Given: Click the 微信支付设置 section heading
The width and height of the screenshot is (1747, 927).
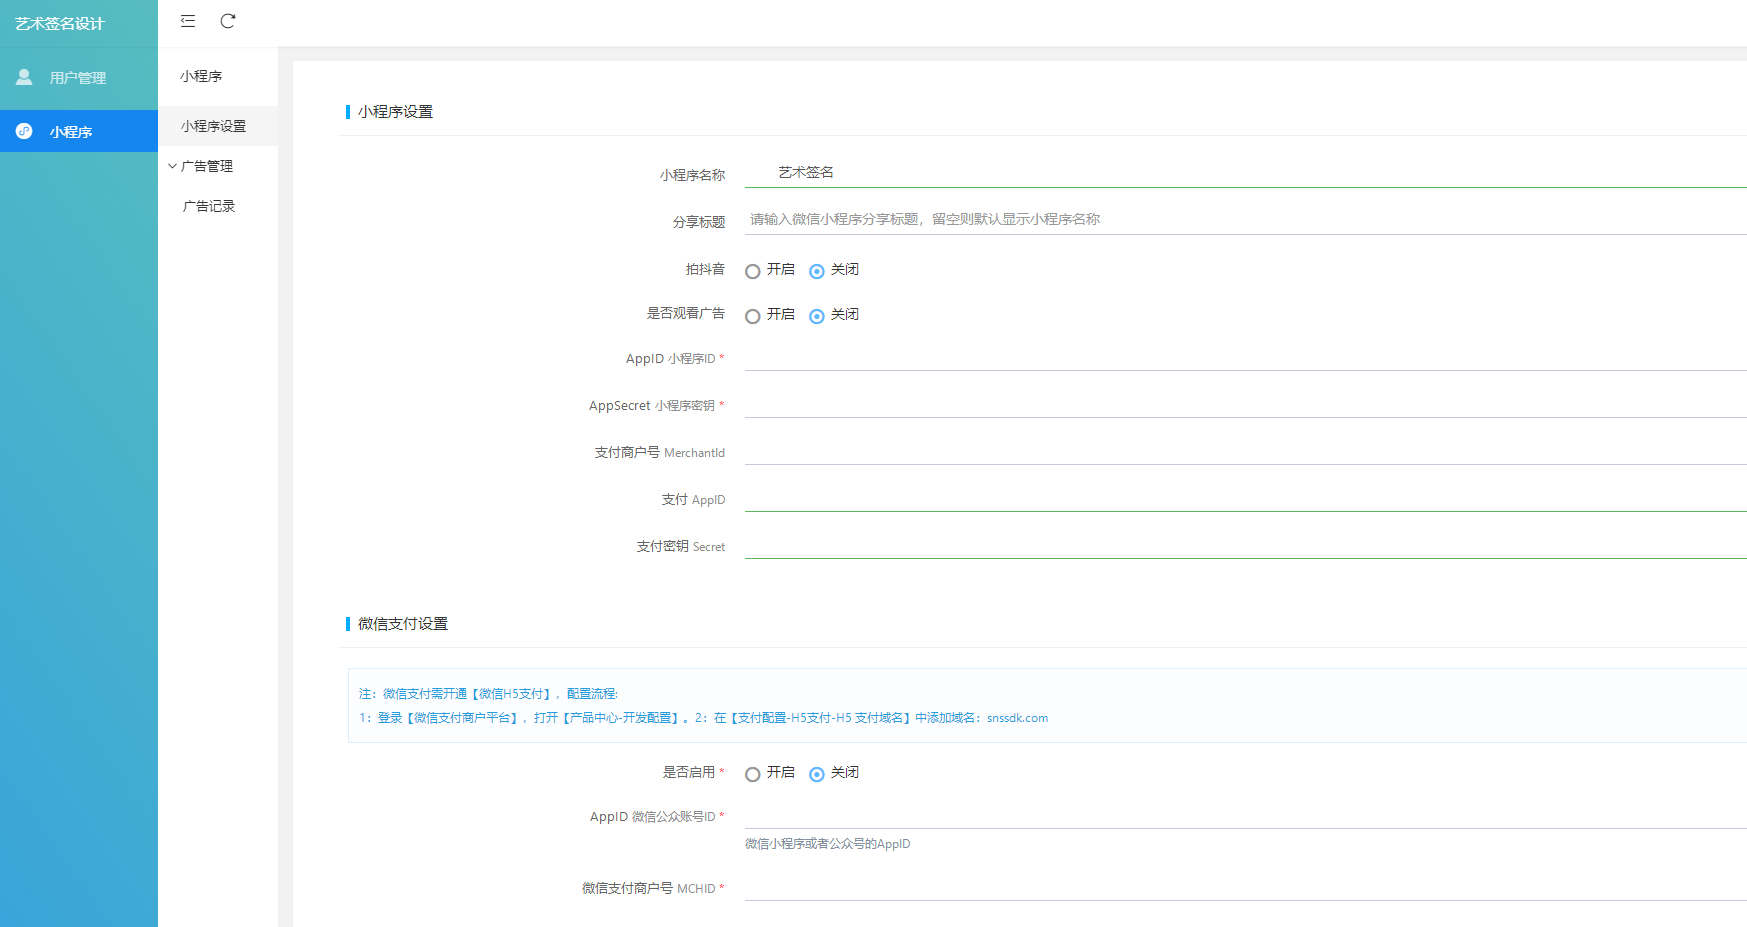Looking at the screenshot, I should (403, 623).
